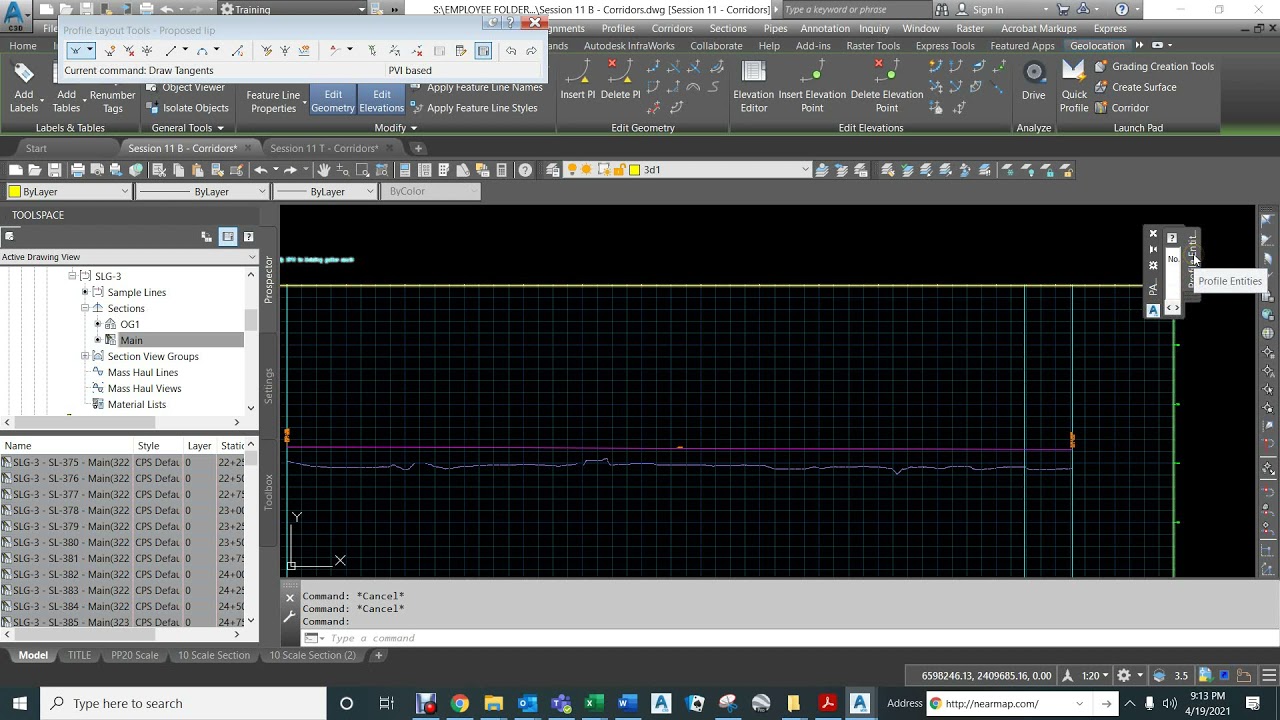Collapse the Sections tree node
Viewport: 1280px width, 720px height.
pos(85,308)
